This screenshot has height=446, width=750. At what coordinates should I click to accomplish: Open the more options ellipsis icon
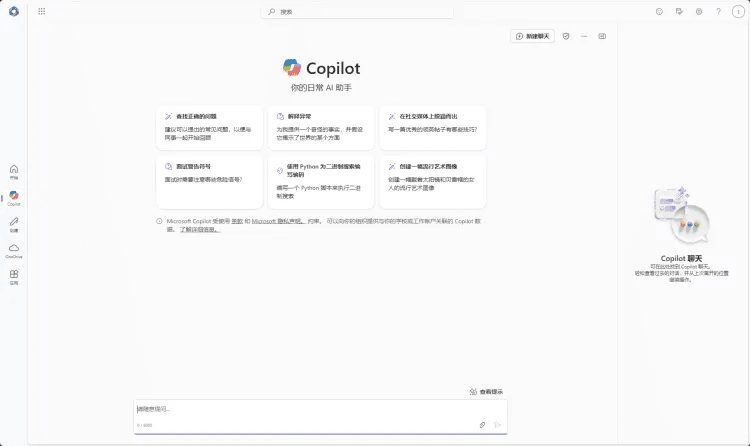584,36
